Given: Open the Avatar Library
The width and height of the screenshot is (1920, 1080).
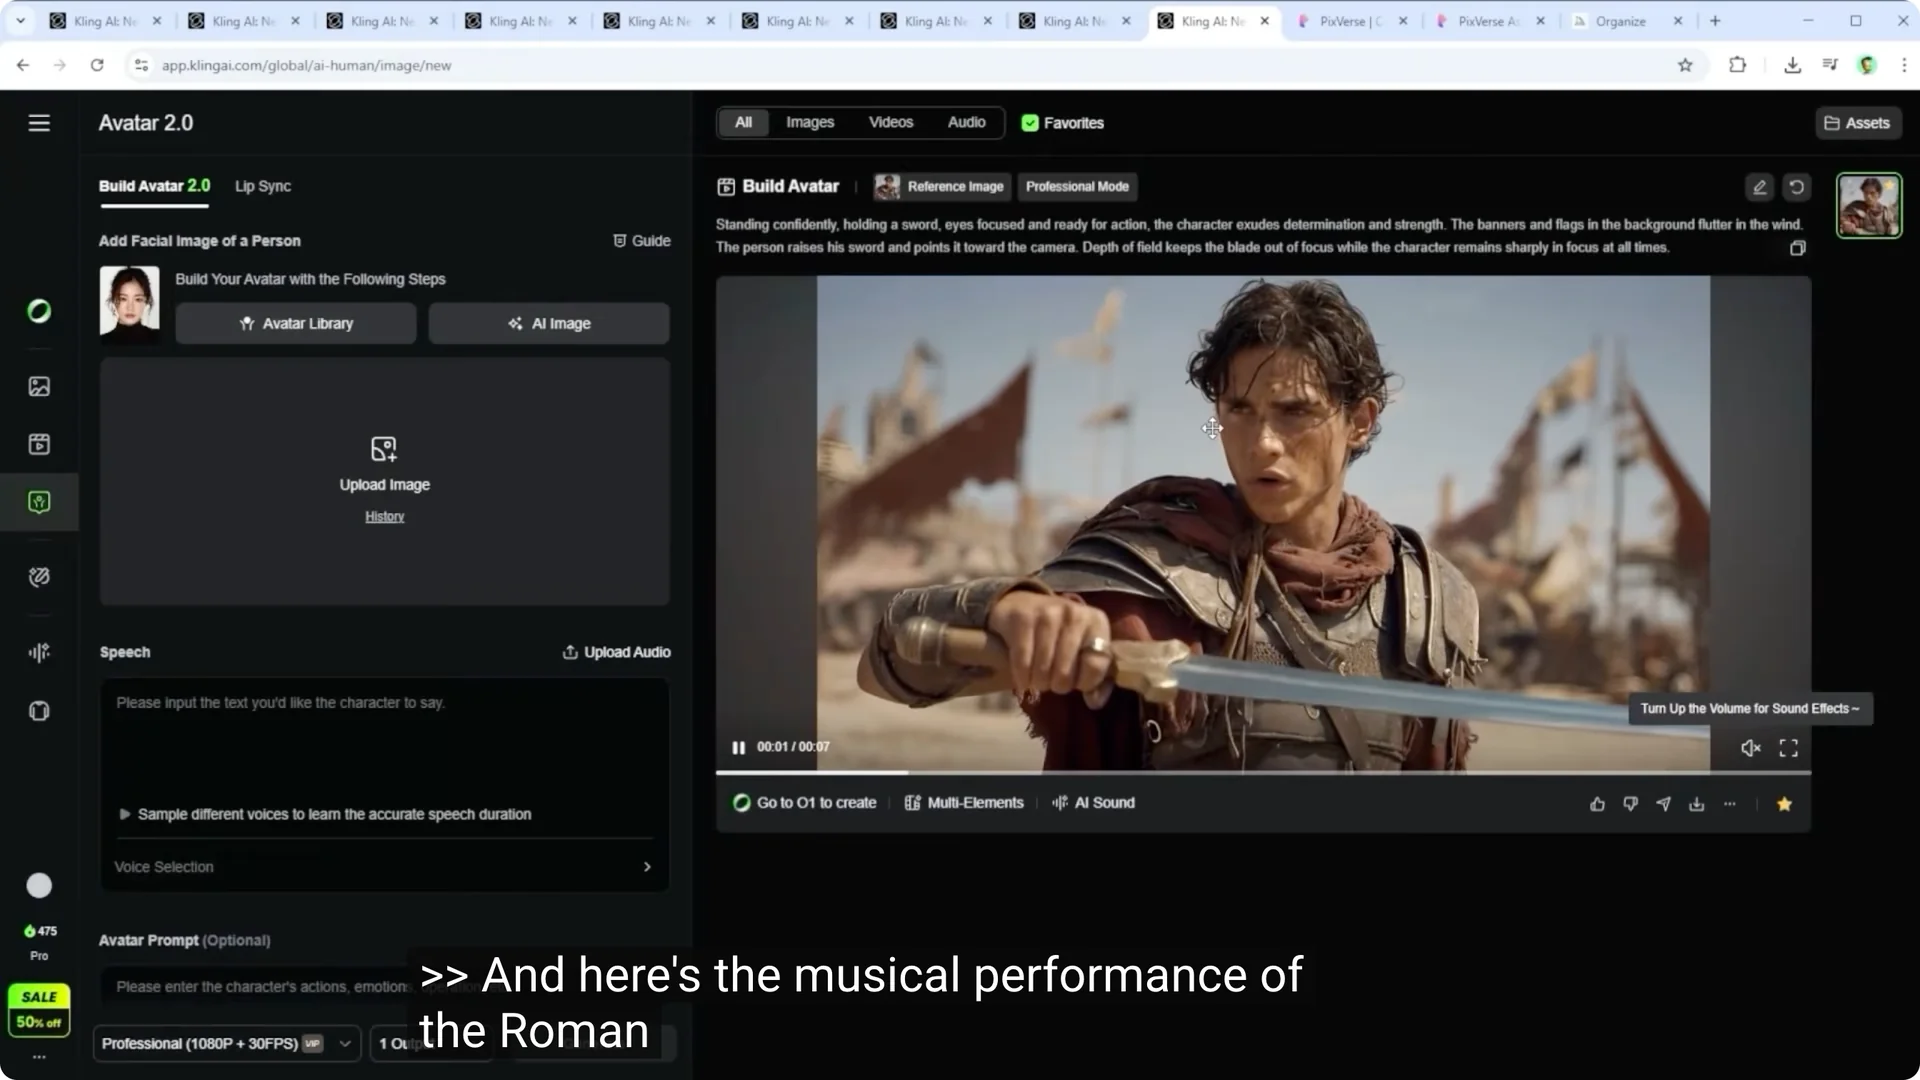Looking at the screenshot, I should point(296,324).
